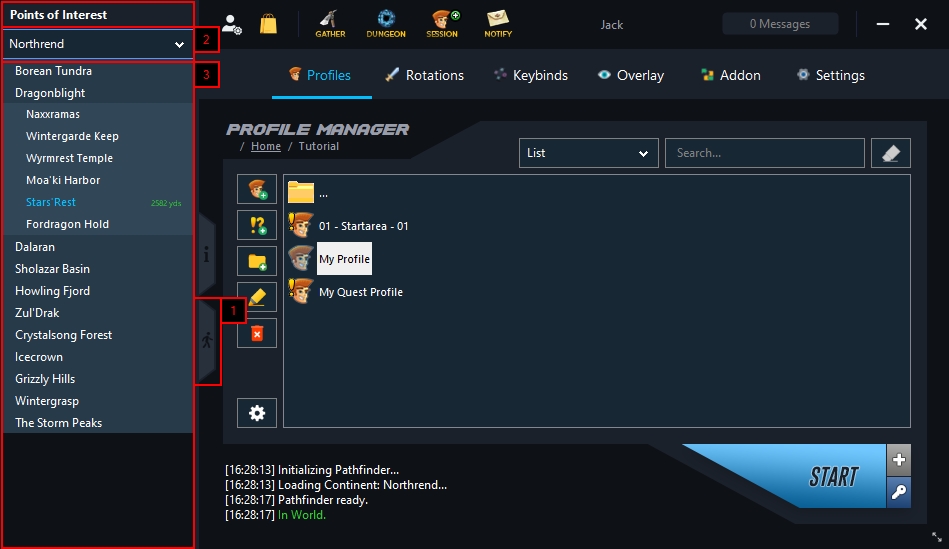Expand the Northrend continent dropdown
The width and height of the screenshot is (949, 549).
[97, 44]
